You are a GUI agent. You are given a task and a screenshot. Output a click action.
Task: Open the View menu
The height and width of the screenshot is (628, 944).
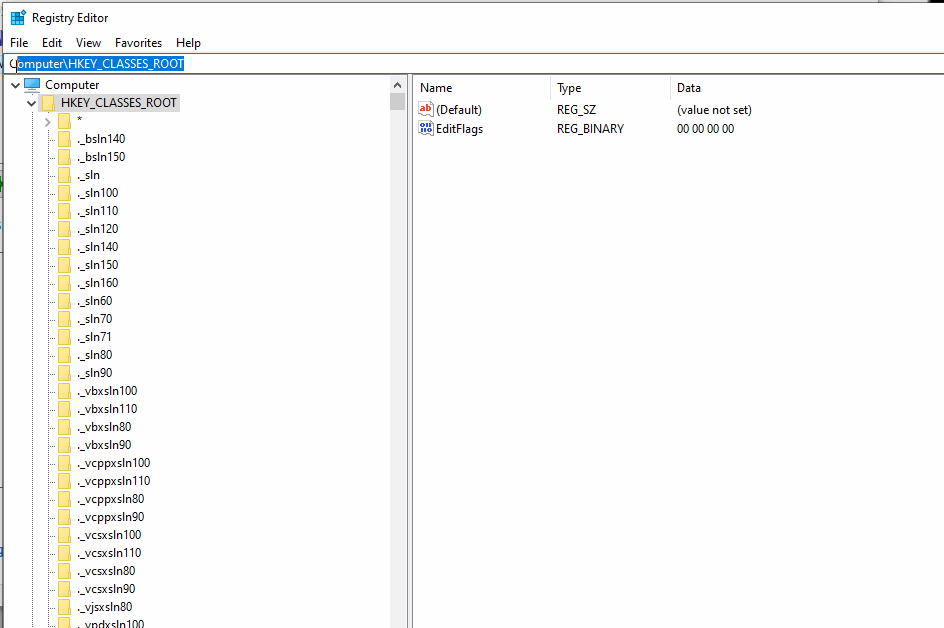(88, 43)
